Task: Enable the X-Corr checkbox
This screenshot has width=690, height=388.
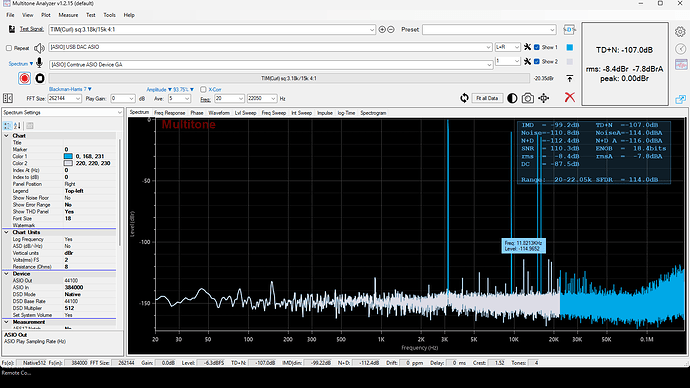Action: point(203,89)
